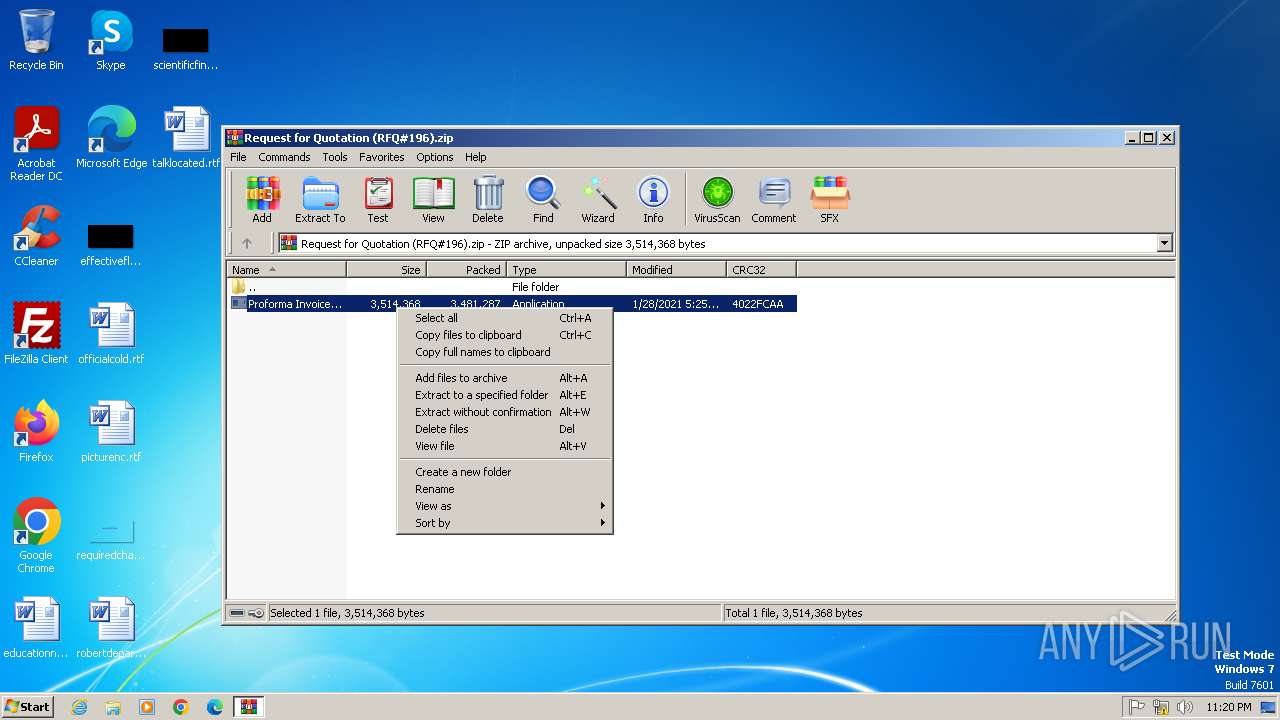Show archive Info
Screen dimensions: 1280x720
pyautogui.click(x=653, y=200)
